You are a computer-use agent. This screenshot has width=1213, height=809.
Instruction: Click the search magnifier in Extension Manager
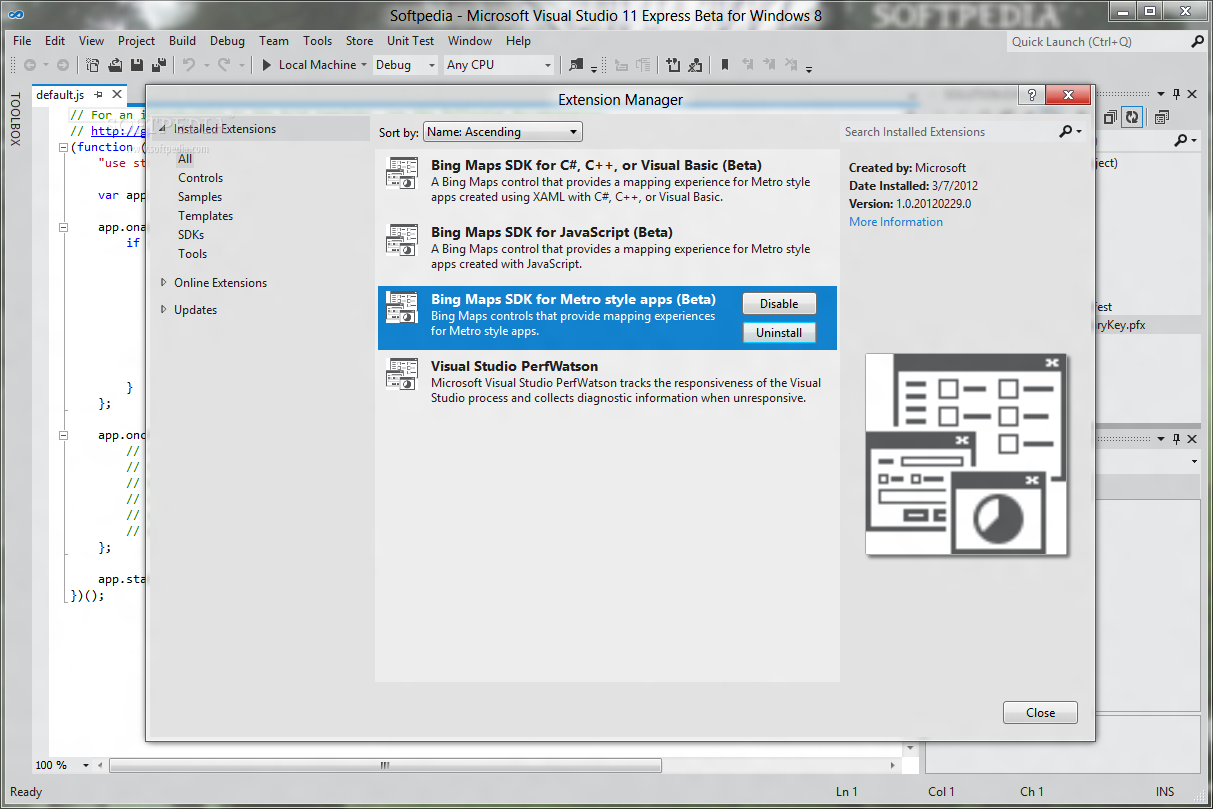[x=1067, y=131]
